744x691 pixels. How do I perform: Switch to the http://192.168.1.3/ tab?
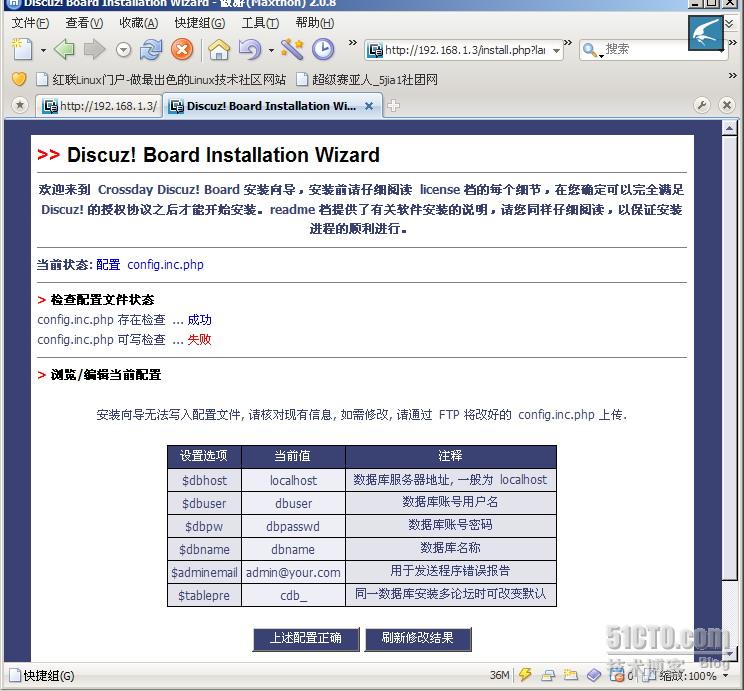[99, 106]
